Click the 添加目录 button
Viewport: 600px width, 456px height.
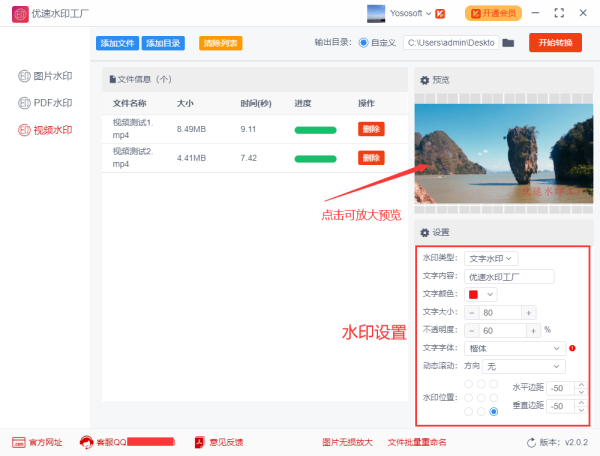click(163, 43)
